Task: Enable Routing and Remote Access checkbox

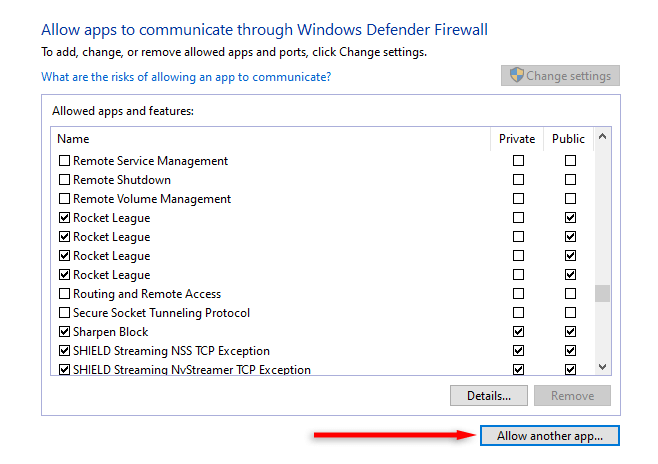Action: (x=65, y=294)
